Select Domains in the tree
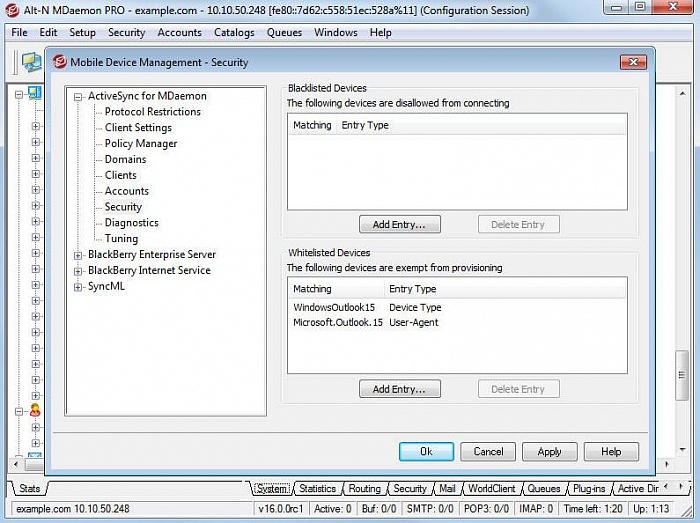Screen dimensions: 700x523 tap(125, 159)
